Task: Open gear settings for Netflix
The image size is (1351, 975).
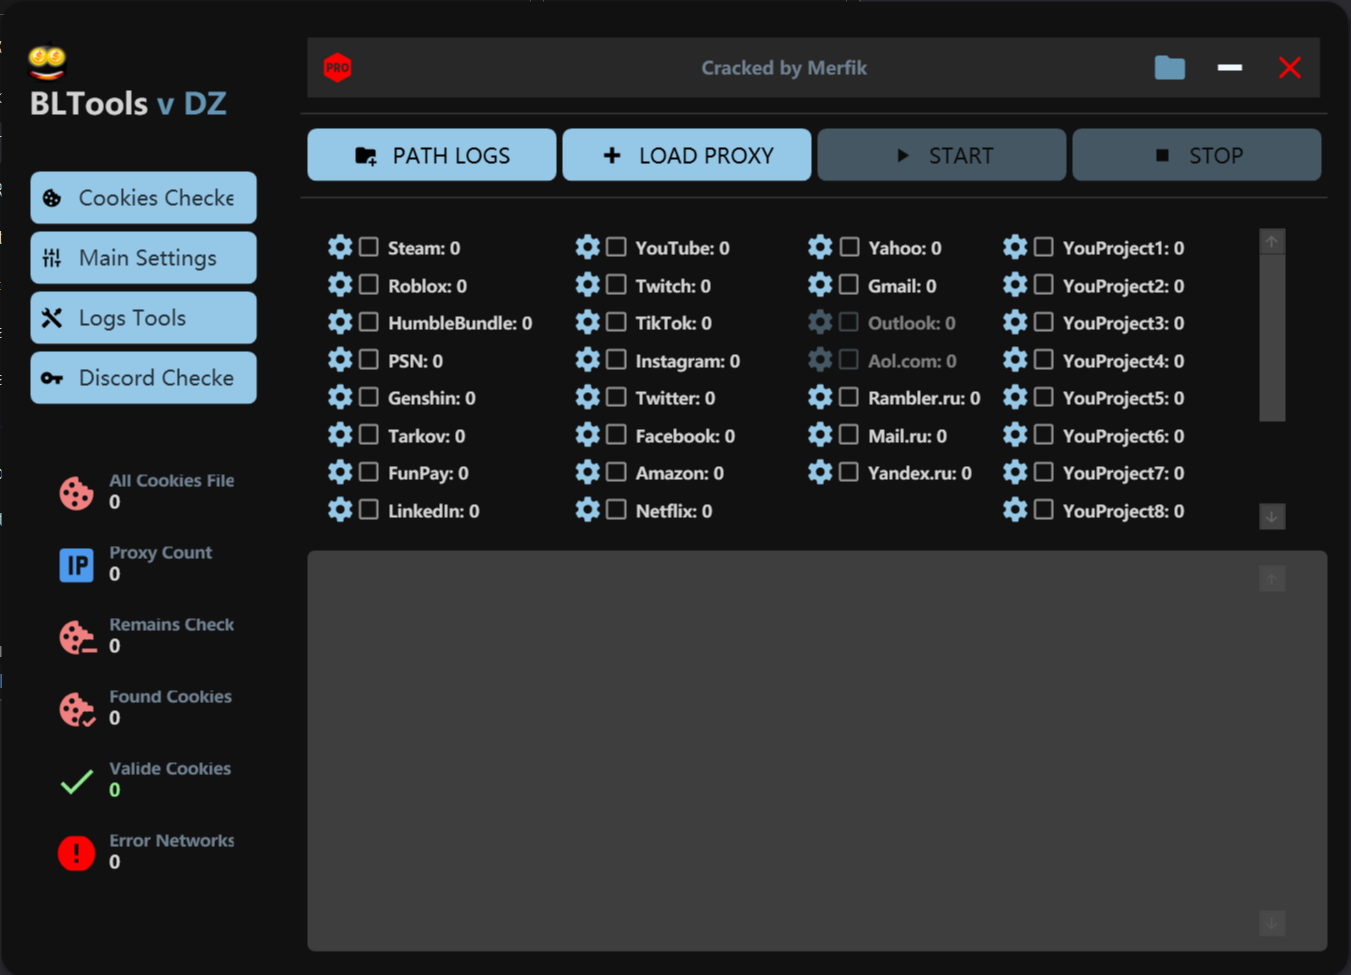Action: 588,510
